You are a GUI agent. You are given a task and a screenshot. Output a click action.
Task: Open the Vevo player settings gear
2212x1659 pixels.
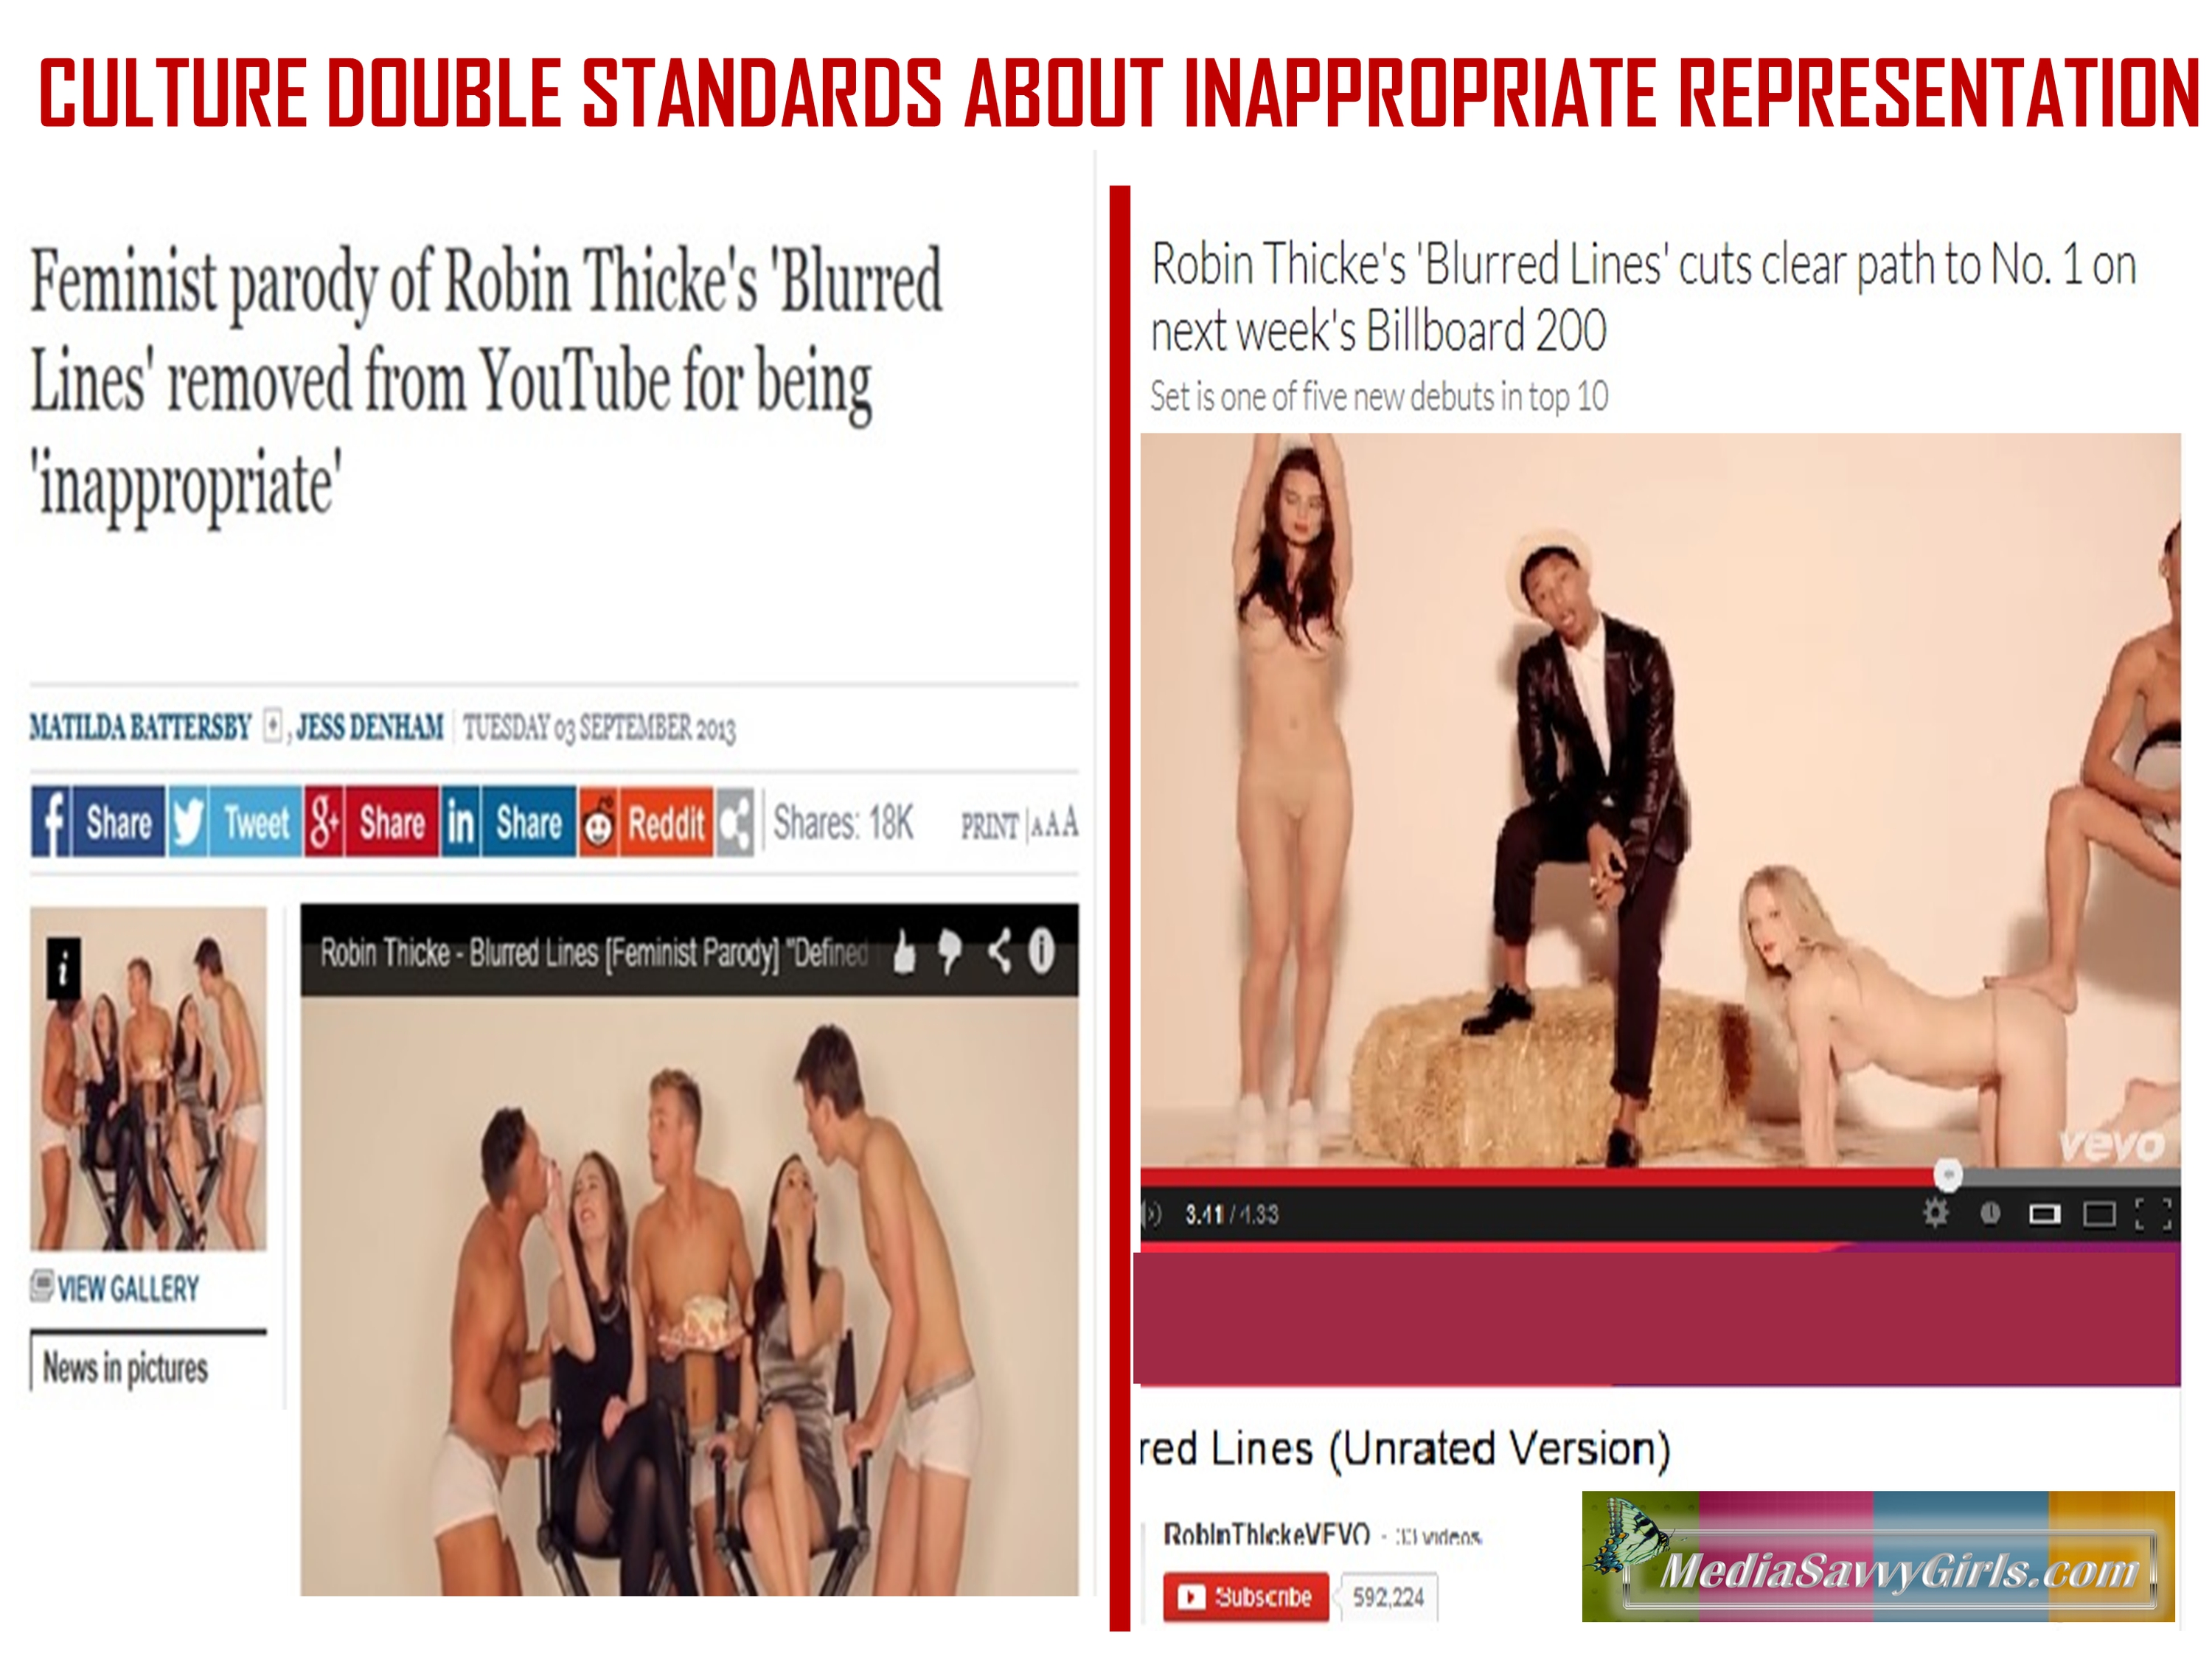click(1936, 1214)
